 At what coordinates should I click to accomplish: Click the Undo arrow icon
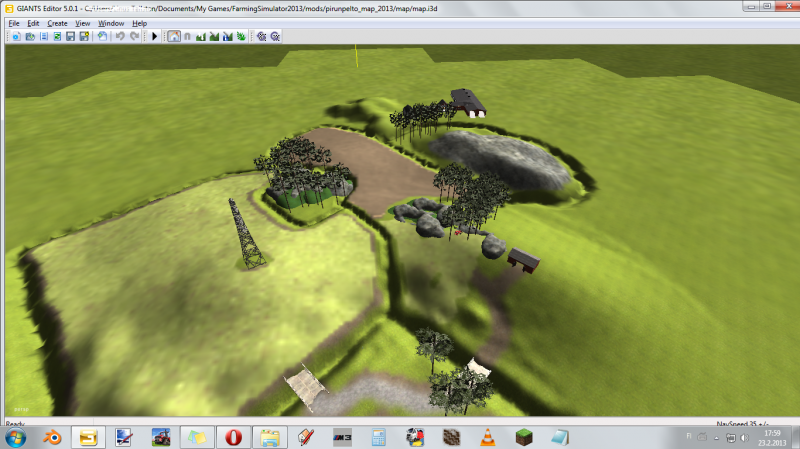click(x=120, y=36)
